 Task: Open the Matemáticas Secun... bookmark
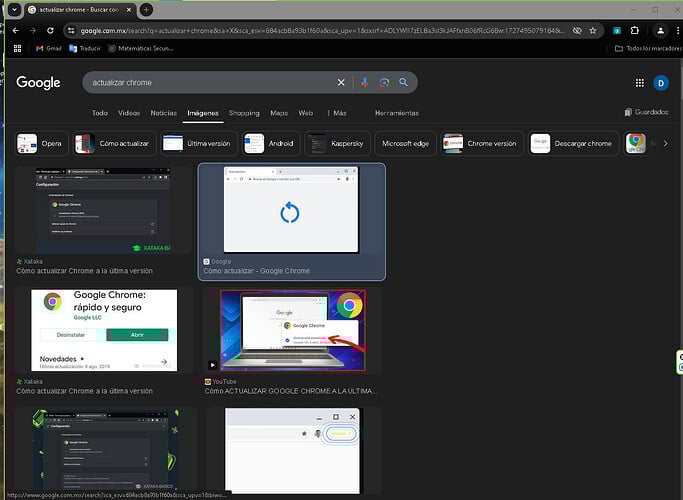[141, 48]
